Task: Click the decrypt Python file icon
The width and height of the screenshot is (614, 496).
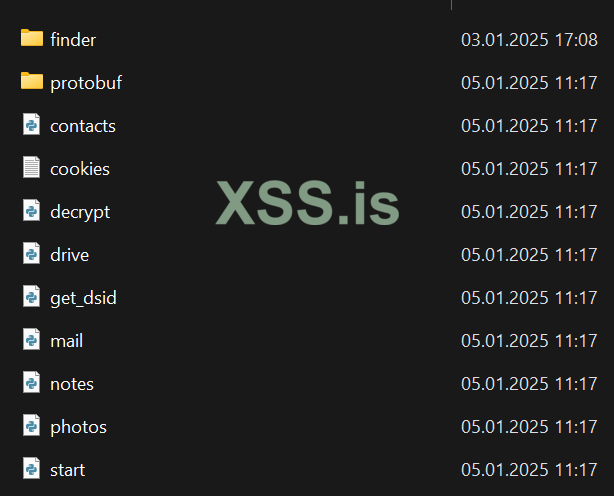Action: coord(32,211)
